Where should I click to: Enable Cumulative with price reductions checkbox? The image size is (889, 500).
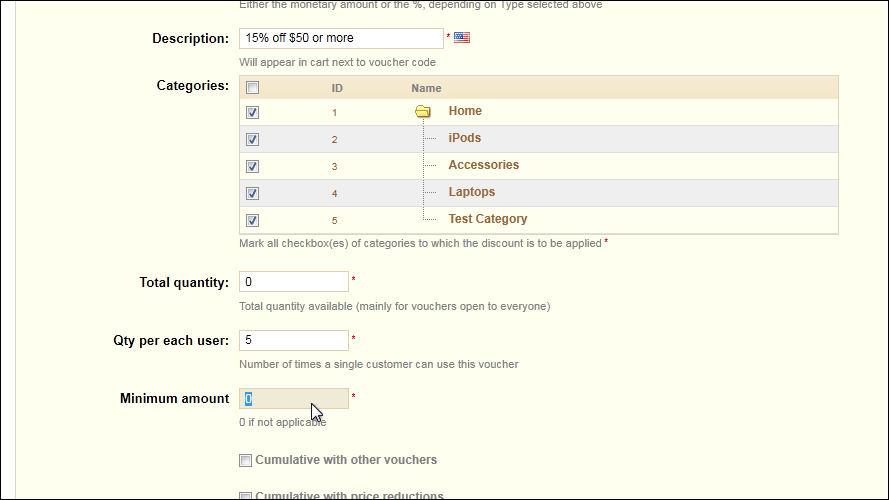tap(245, 497)
